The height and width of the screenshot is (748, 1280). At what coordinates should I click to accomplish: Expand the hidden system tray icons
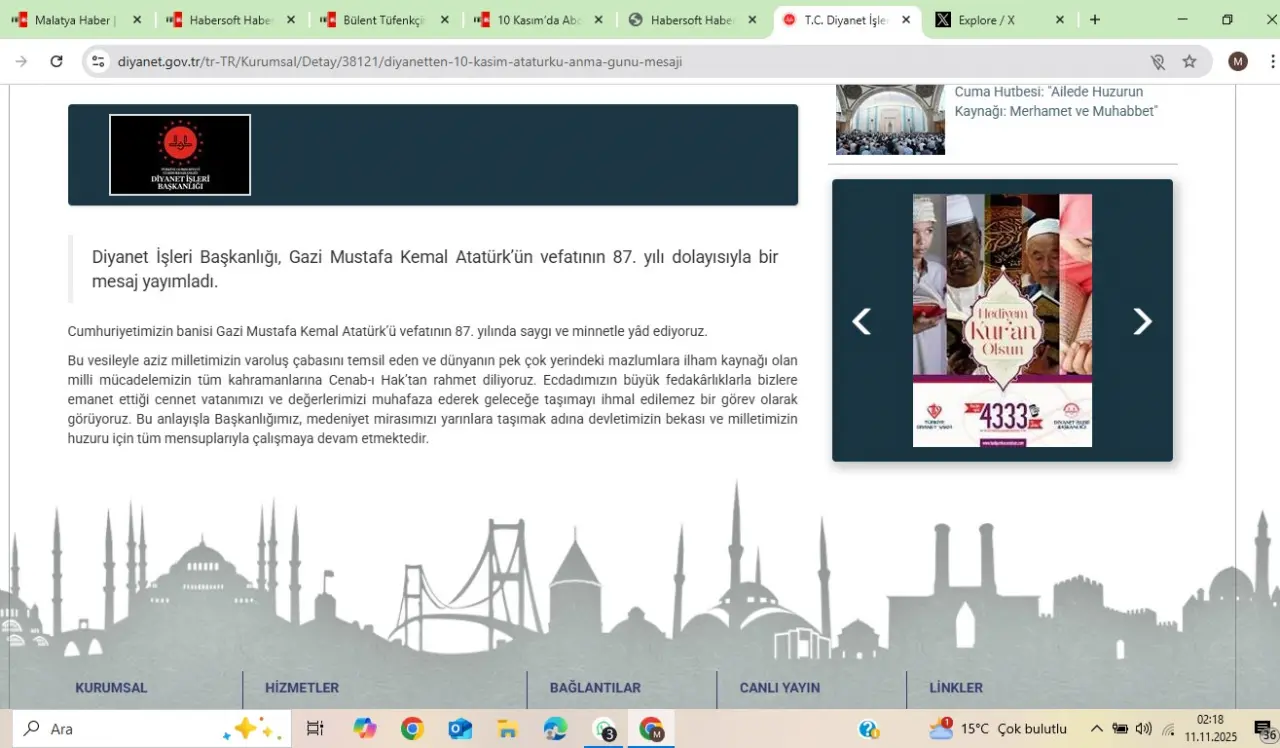tap(1096, 729)
